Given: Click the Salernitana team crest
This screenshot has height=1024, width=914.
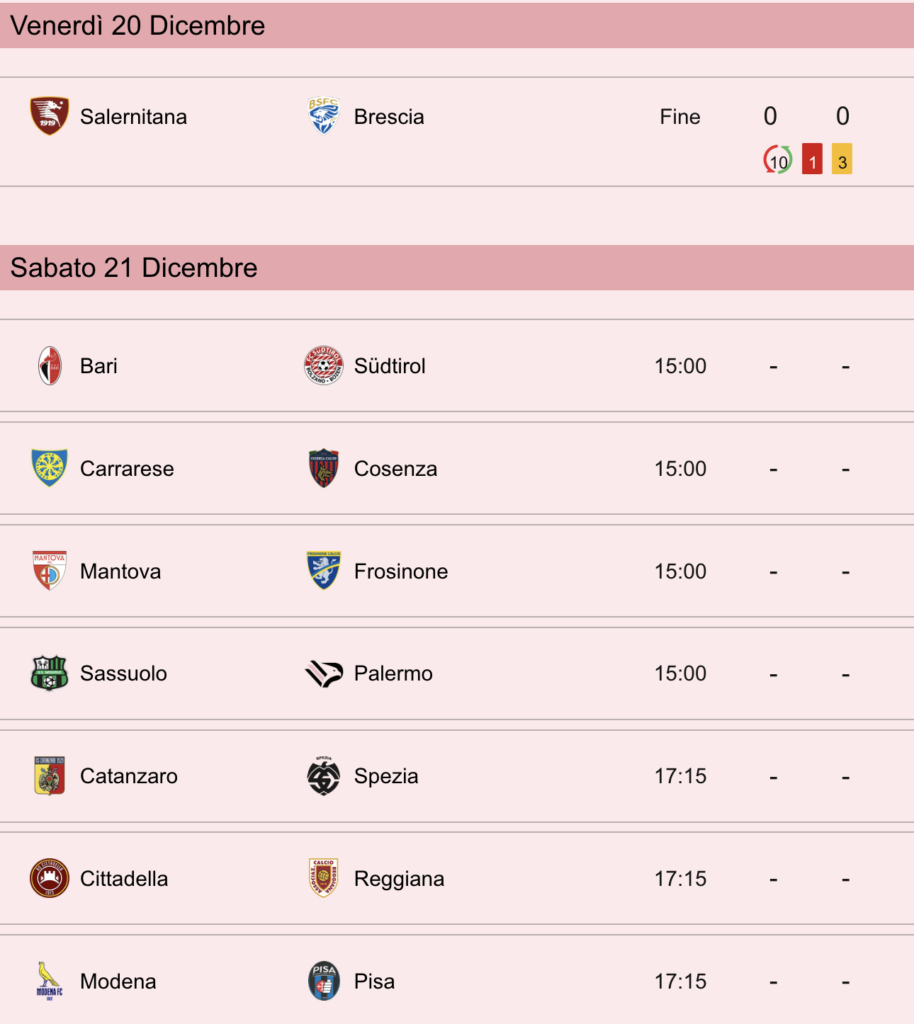Looking at the screenshot, I should click(50, 116).
